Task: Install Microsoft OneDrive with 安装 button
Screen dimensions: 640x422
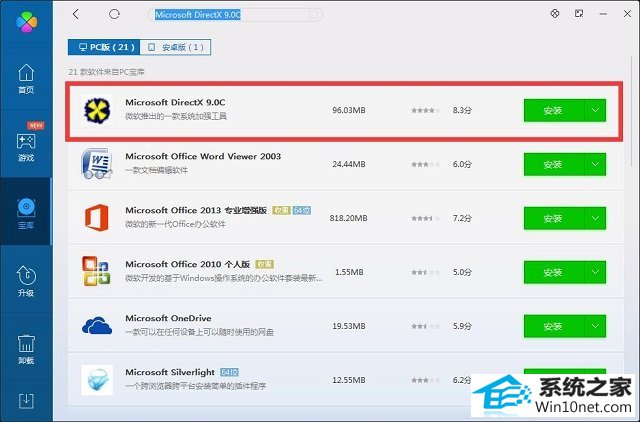Action: (554, 326)
